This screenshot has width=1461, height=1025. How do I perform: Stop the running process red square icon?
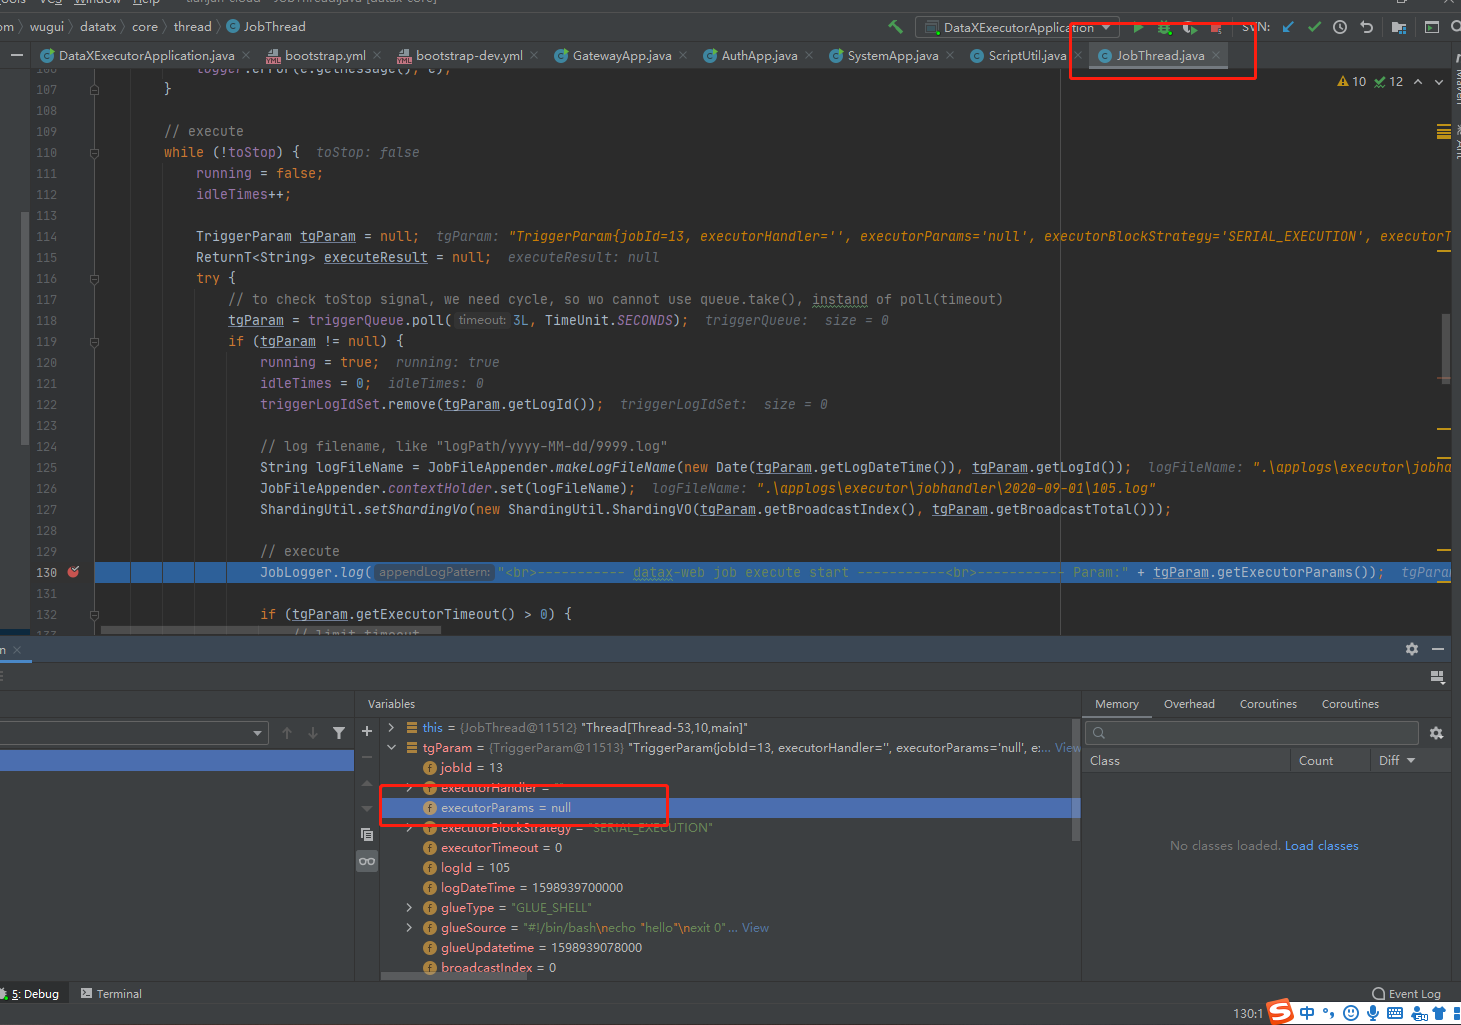[x=1216, y=28]
